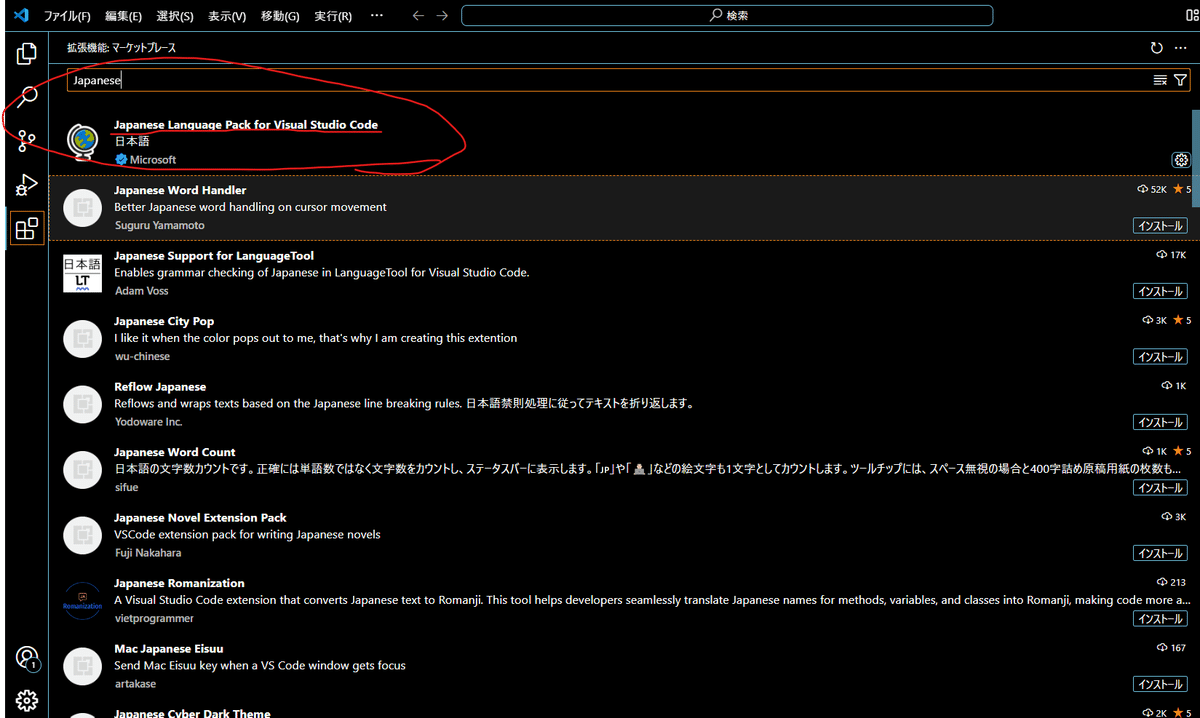Select the Japanese Cyber Dark Theme title
Viewport: 1200px width, 718px height.
pyautogui.click(x=192, y=713)
